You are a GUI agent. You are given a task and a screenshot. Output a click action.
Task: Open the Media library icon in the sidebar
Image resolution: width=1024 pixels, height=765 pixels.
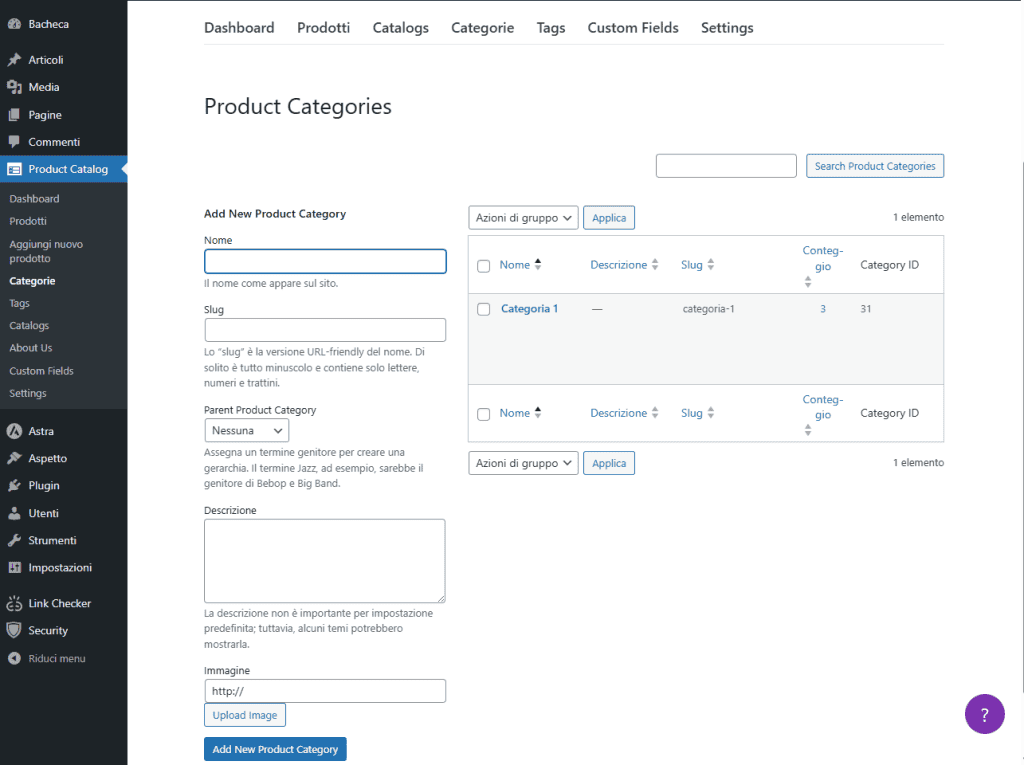tap(14, 87)
